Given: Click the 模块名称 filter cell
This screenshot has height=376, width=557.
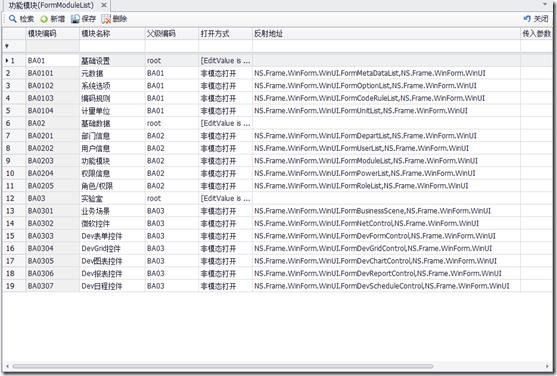Looking at the screenshot, I should (112, 46).
